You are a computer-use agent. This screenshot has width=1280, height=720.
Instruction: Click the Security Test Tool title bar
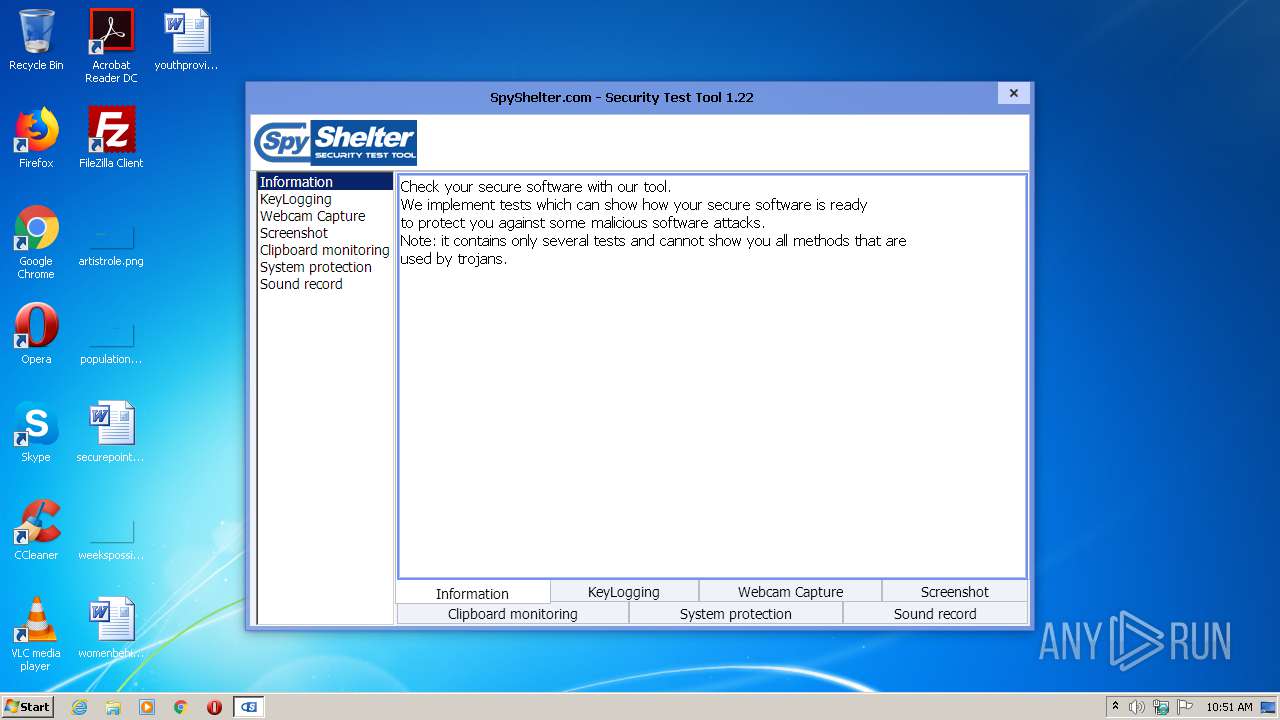pyautogui.click(x=622, y=97)
